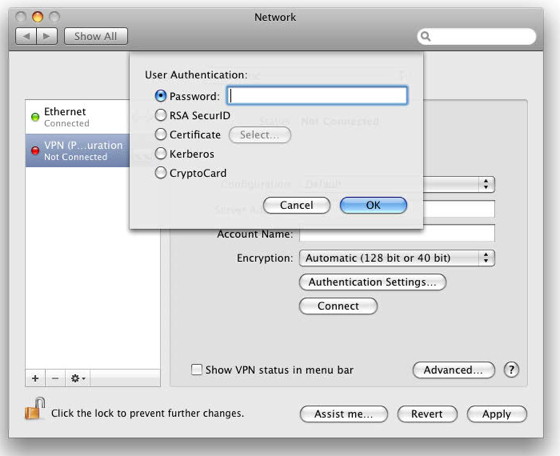560x456 pixels.
Task: Click the VPN red status indicator
Action: click(35, 150)
